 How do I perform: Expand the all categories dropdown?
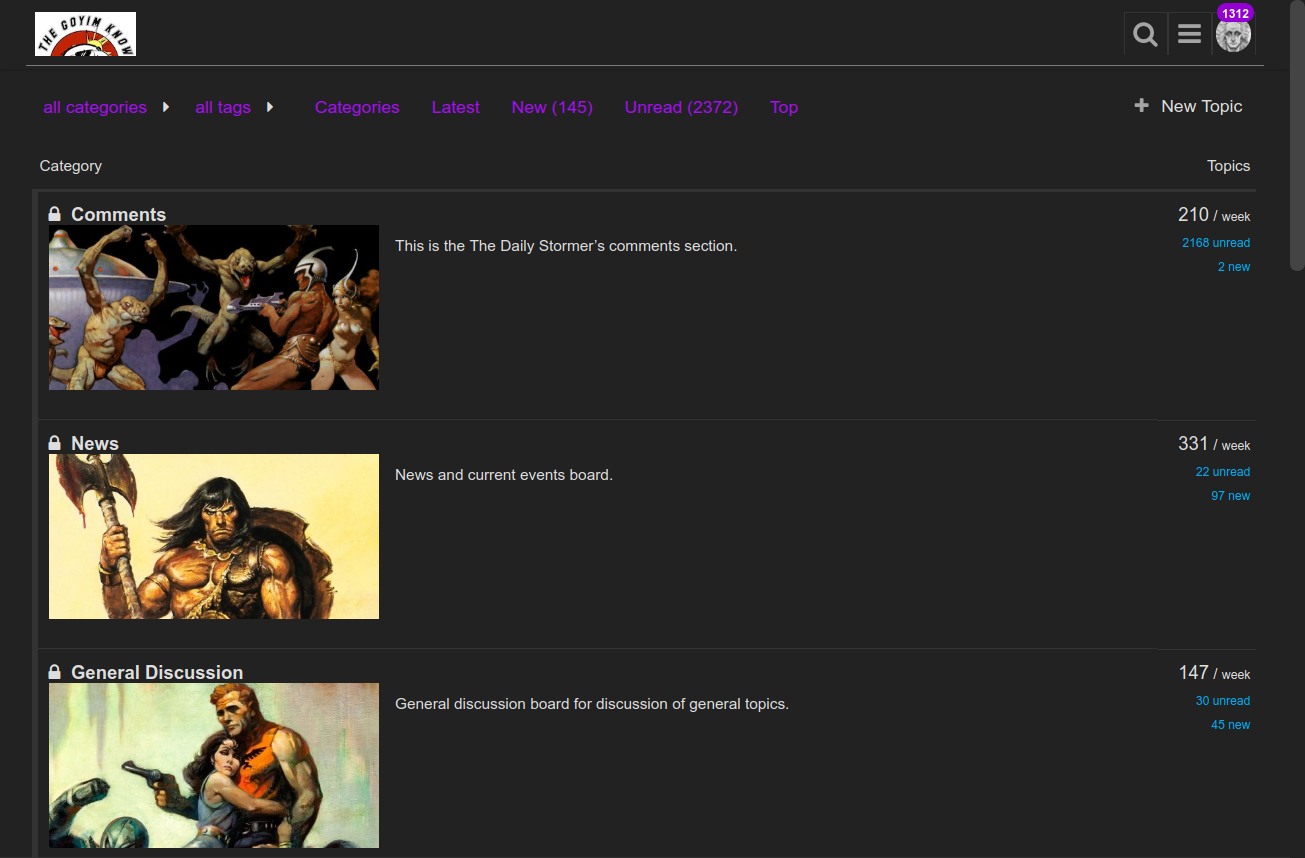[x=106, y=107]
